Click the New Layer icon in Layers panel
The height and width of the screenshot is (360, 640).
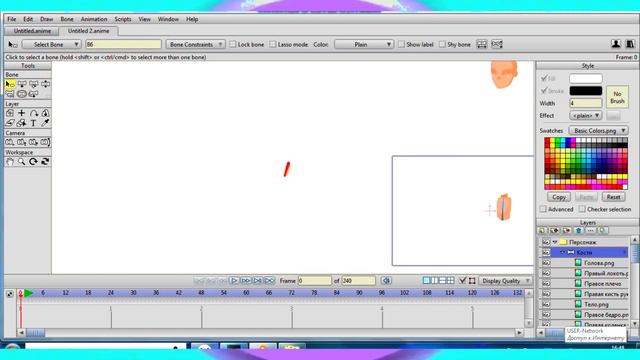[542, 231]
